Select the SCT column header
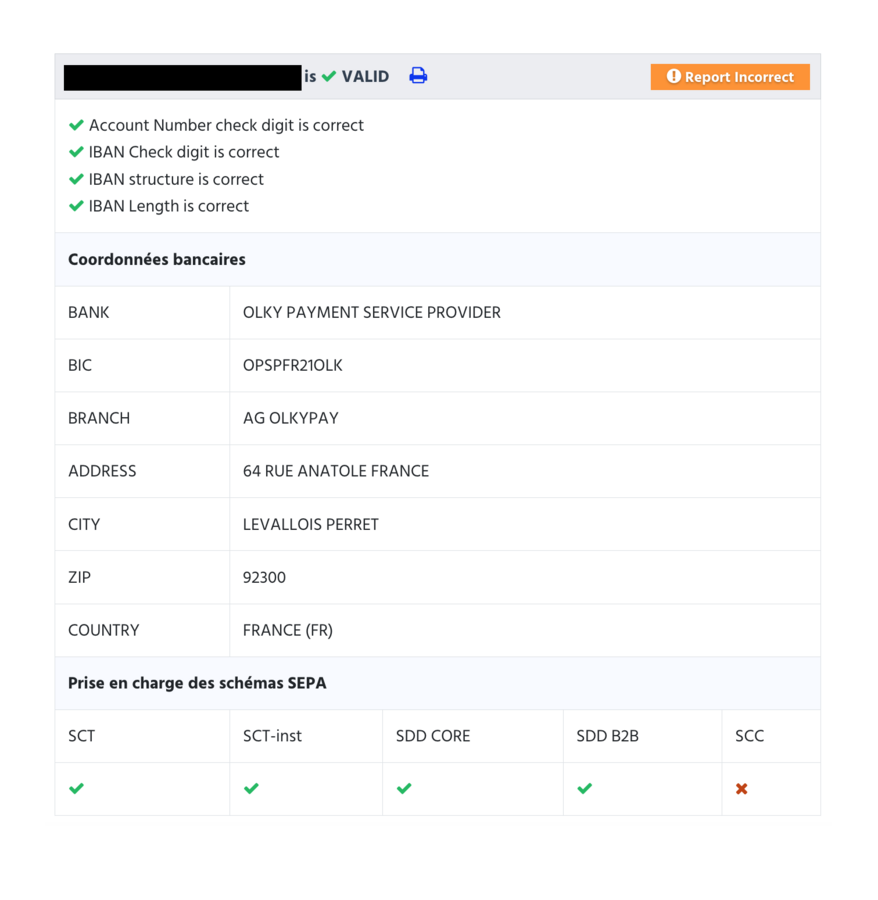The width and height of the screenshot is (878, 900). pyautogui.click(x=81, y=736)
